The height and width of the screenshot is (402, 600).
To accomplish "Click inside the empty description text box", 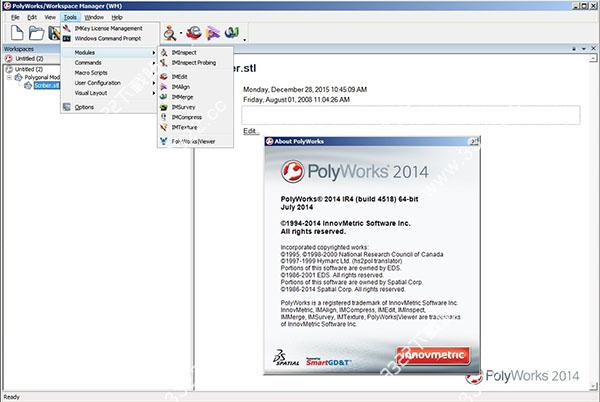I will pyautogui.click(x=411, y=115).
